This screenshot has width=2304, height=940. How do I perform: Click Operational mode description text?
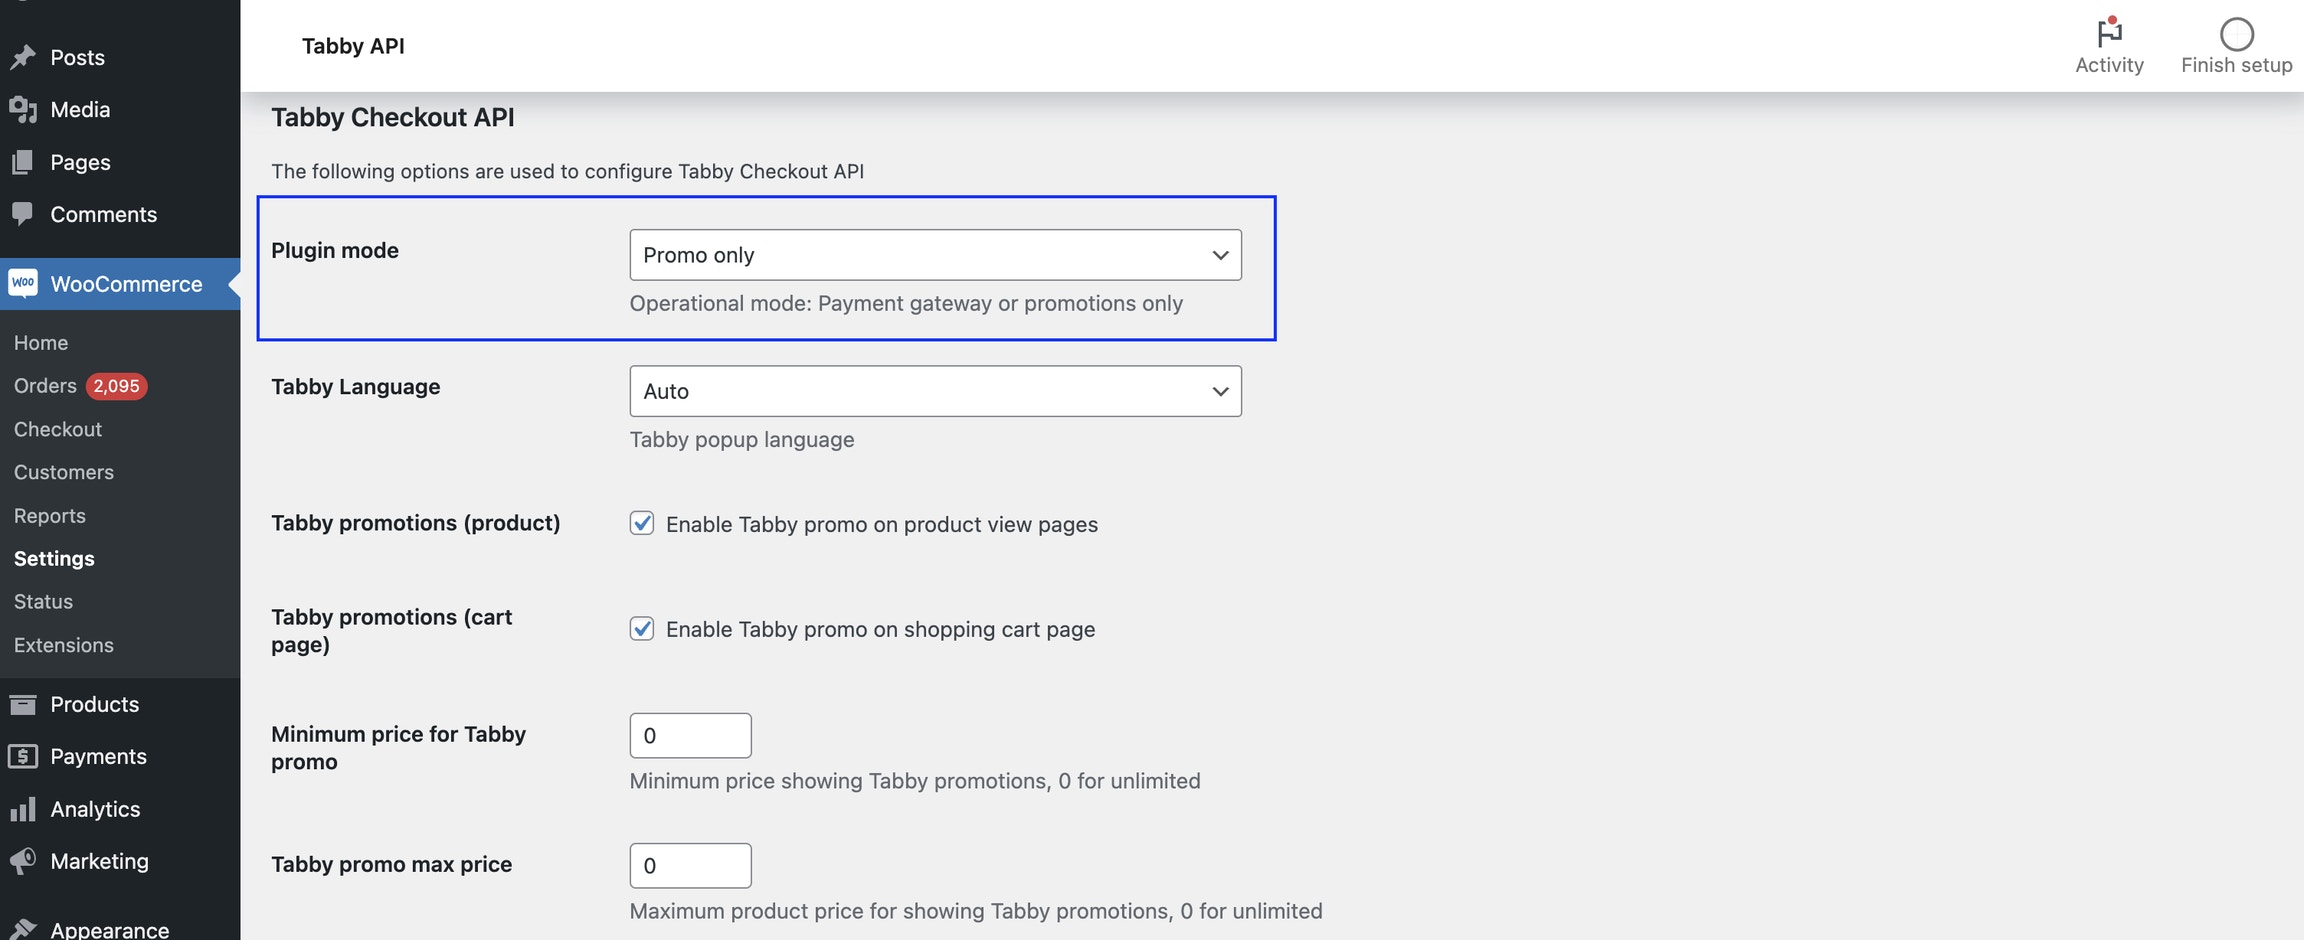(x=906, y=303)
